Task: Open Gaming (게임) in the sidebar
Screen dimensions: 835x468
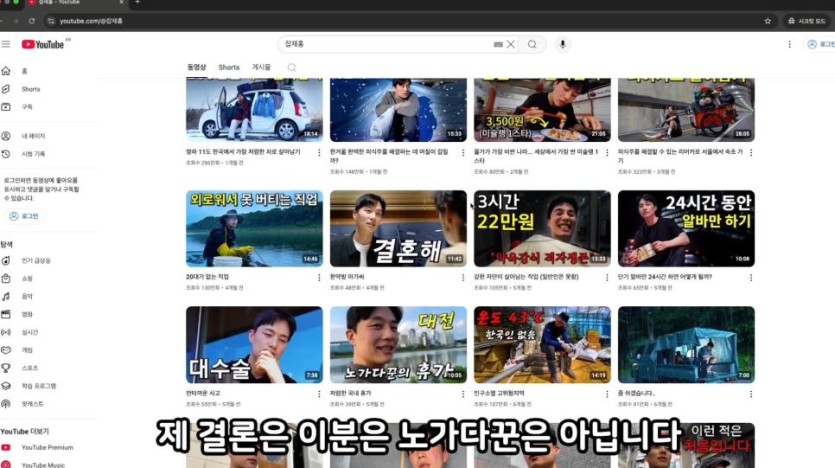Action: pos(27,350)
